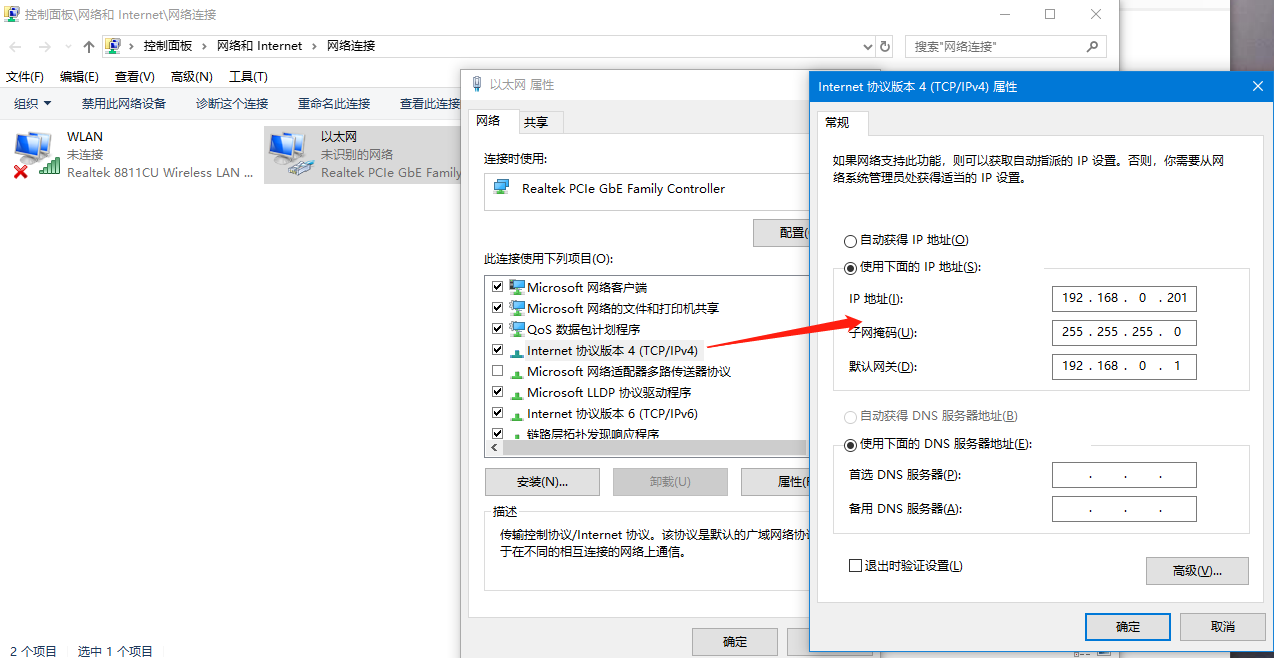The image size is (1274, 658).
Task: Click the search magnifier icon
Action: pyautogui.click(x=1092, y=46)
